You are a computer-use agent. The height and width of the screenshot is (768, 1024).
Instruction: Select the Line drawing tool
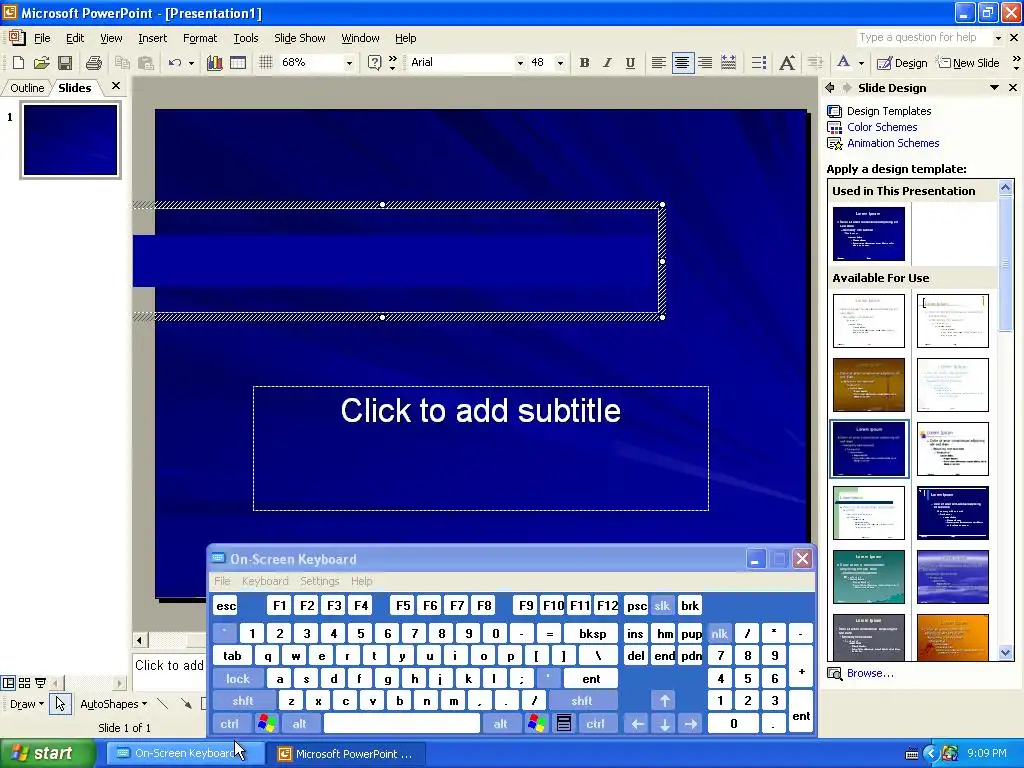163,704
